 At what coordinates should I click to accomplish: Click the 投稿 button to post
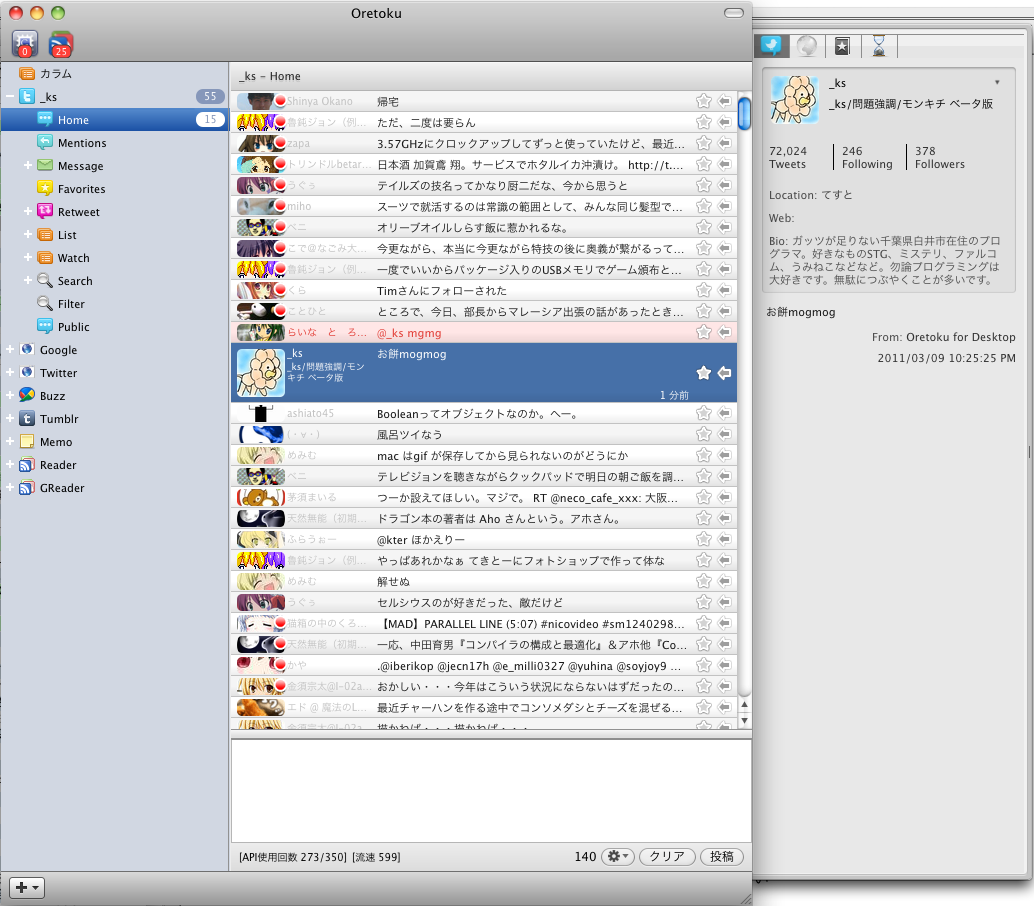point(722,857)
